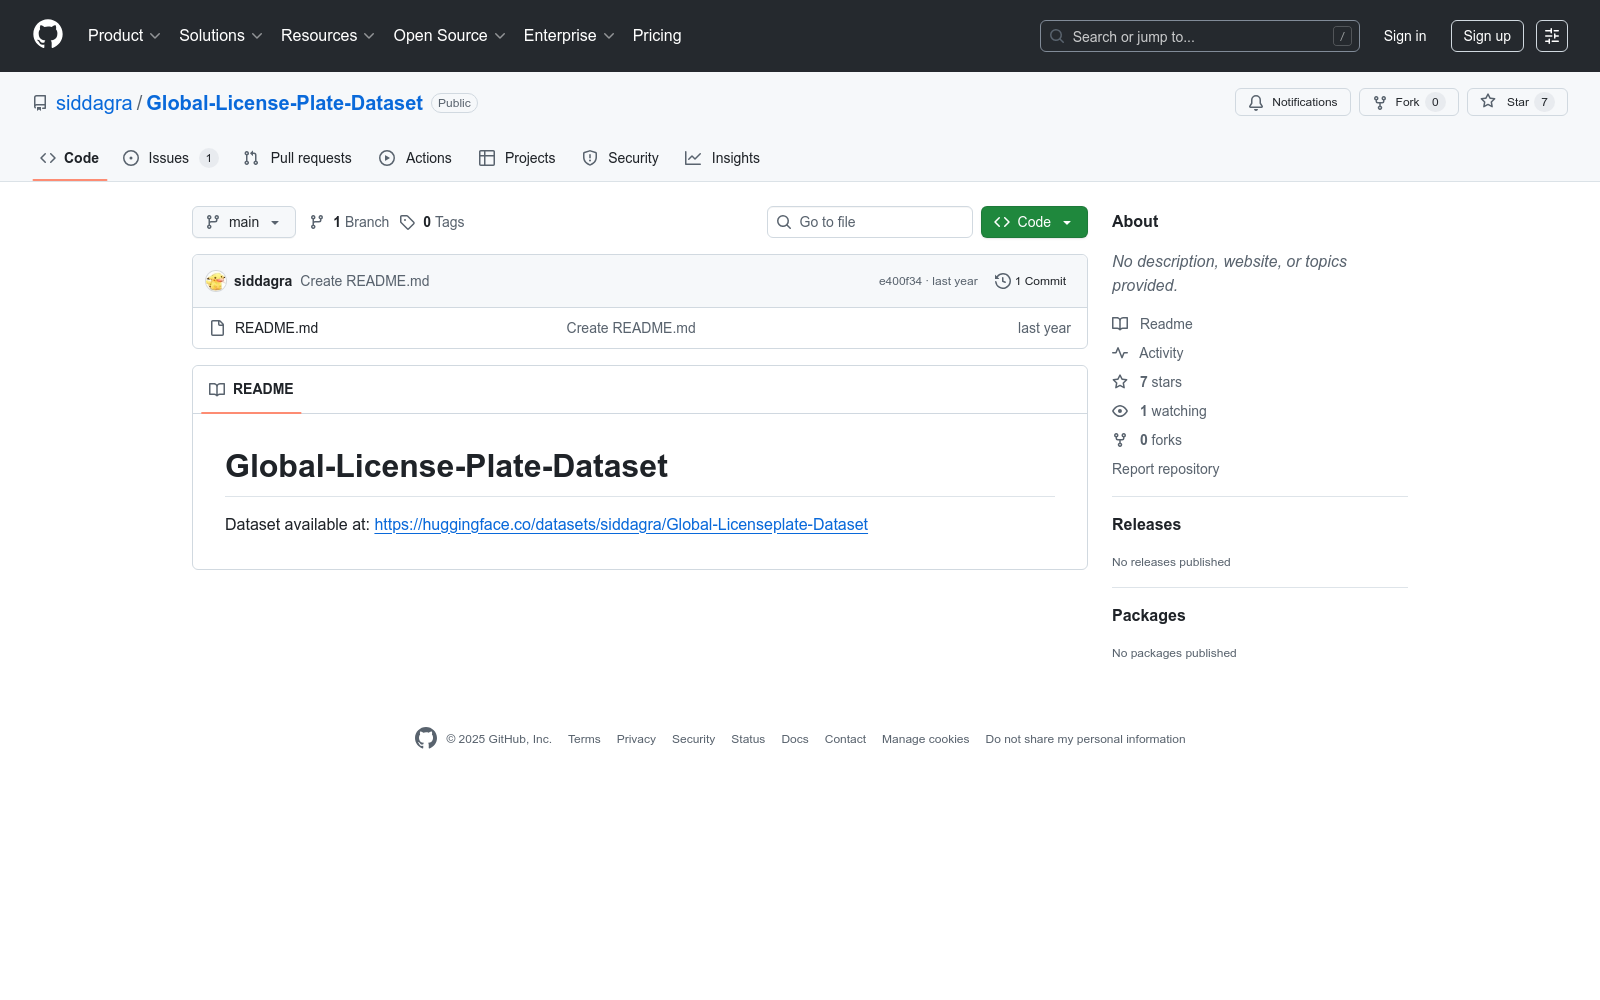
Task: Expand the Resources menu
Action: click(x=328, y=36)
